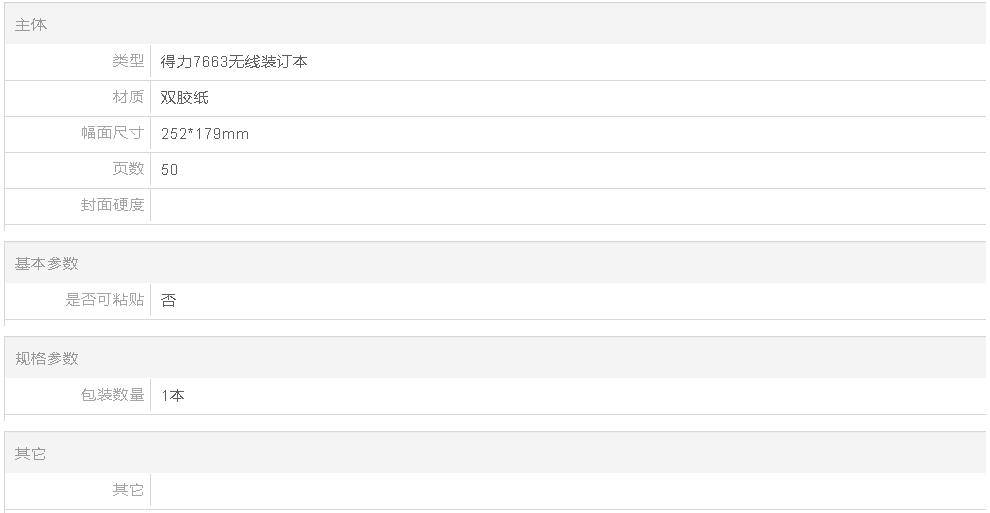Select the 是否可粘贴 label
This screenshot has height=513, width=990.
(105, 300)
